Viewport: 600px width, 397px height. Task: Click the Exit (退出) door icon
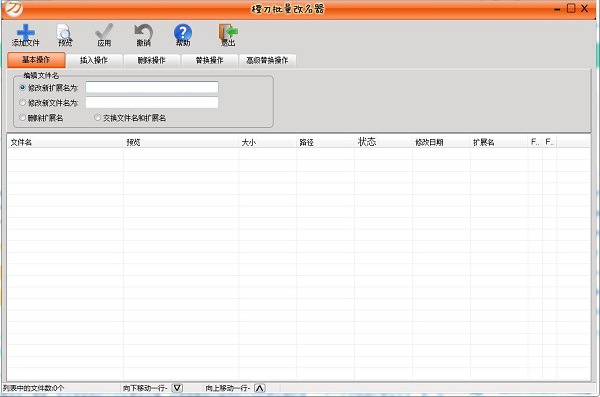coord(228,35)
